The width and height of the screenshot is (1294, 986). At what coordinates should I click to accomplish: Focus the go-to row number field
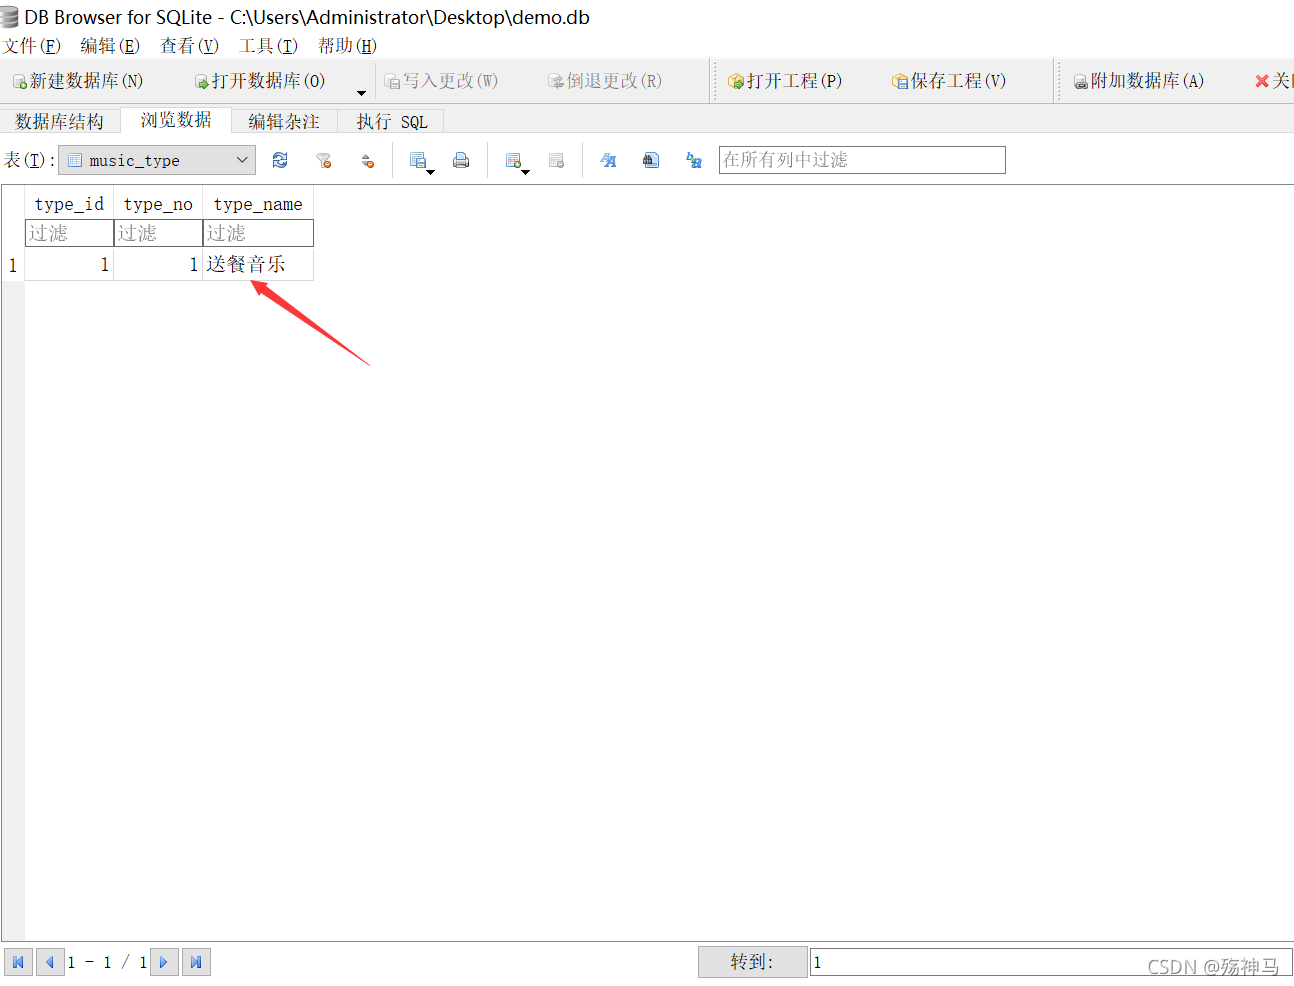click(x=1050, y=962)
